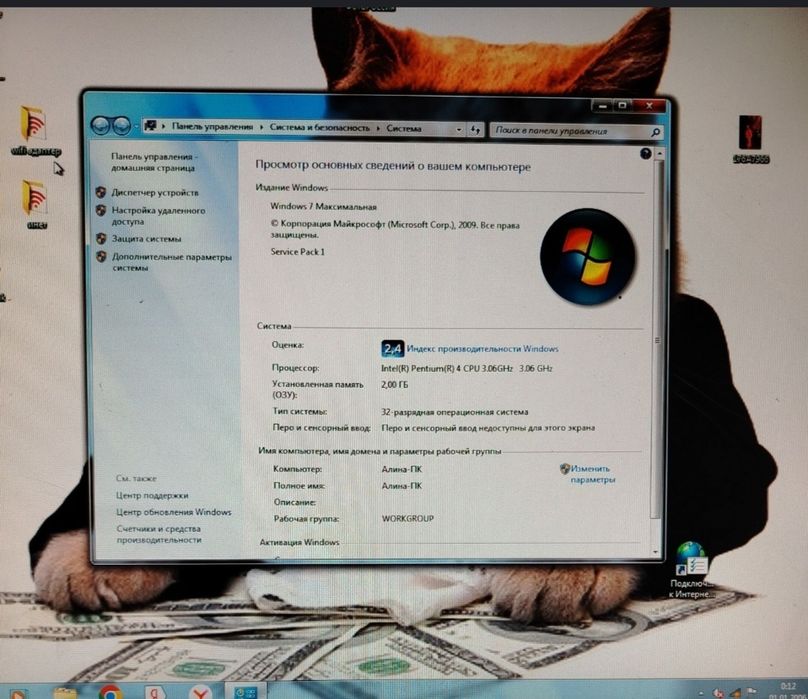Viewport: 808px width, 699px height.
Task: Open Диспетчер устройств link
Action: [x=155, y=193]
